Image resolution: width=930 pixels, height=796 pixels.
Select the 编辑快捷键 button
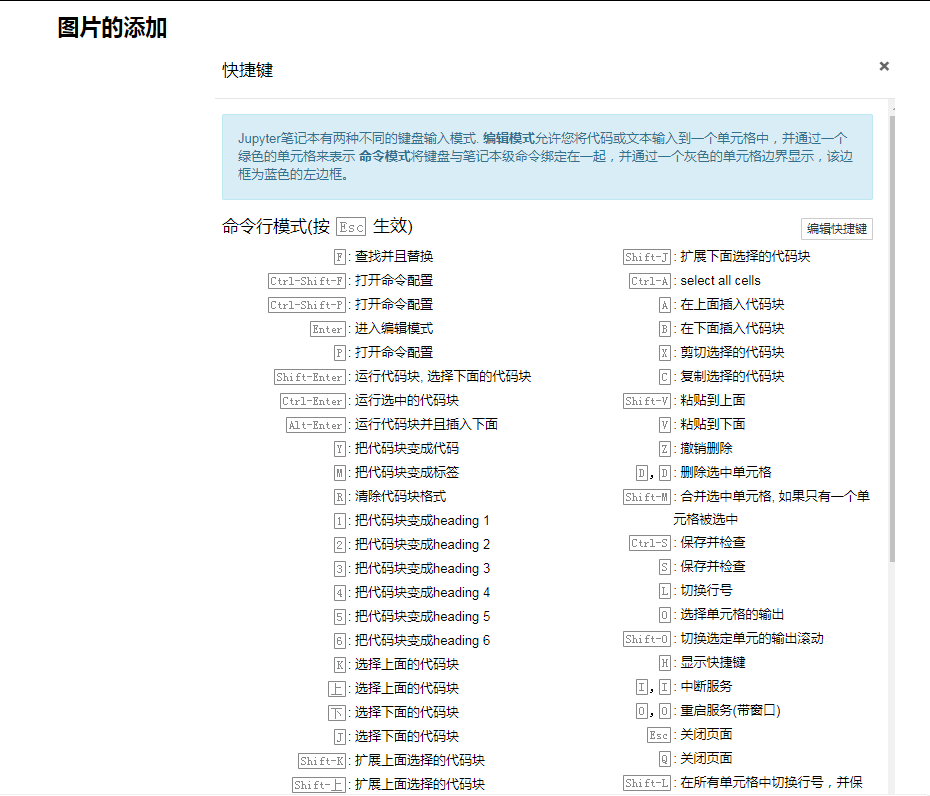tap(835, 228)
